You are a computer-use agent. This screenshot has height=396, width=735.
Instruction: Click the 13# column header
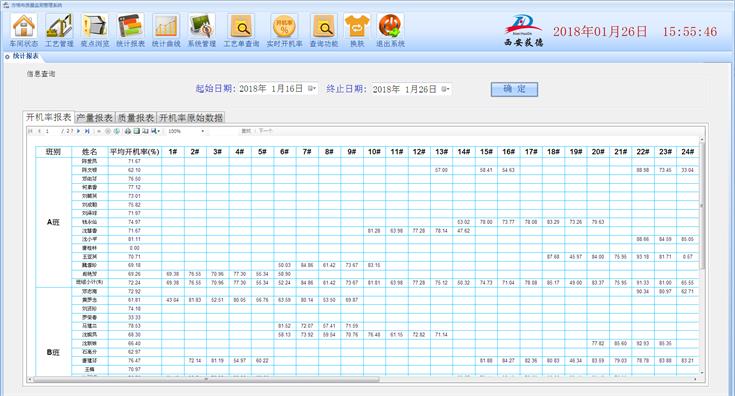coord(442,152)
